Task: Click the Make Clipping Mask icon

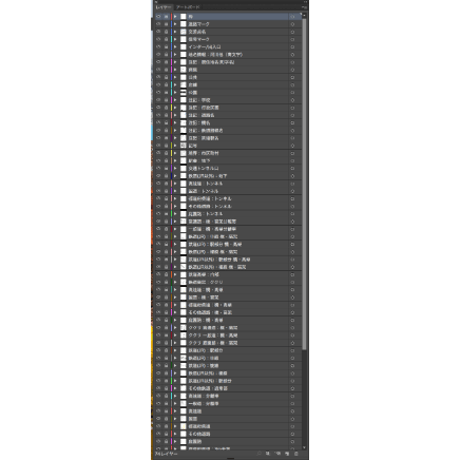Action: point(268,454)
